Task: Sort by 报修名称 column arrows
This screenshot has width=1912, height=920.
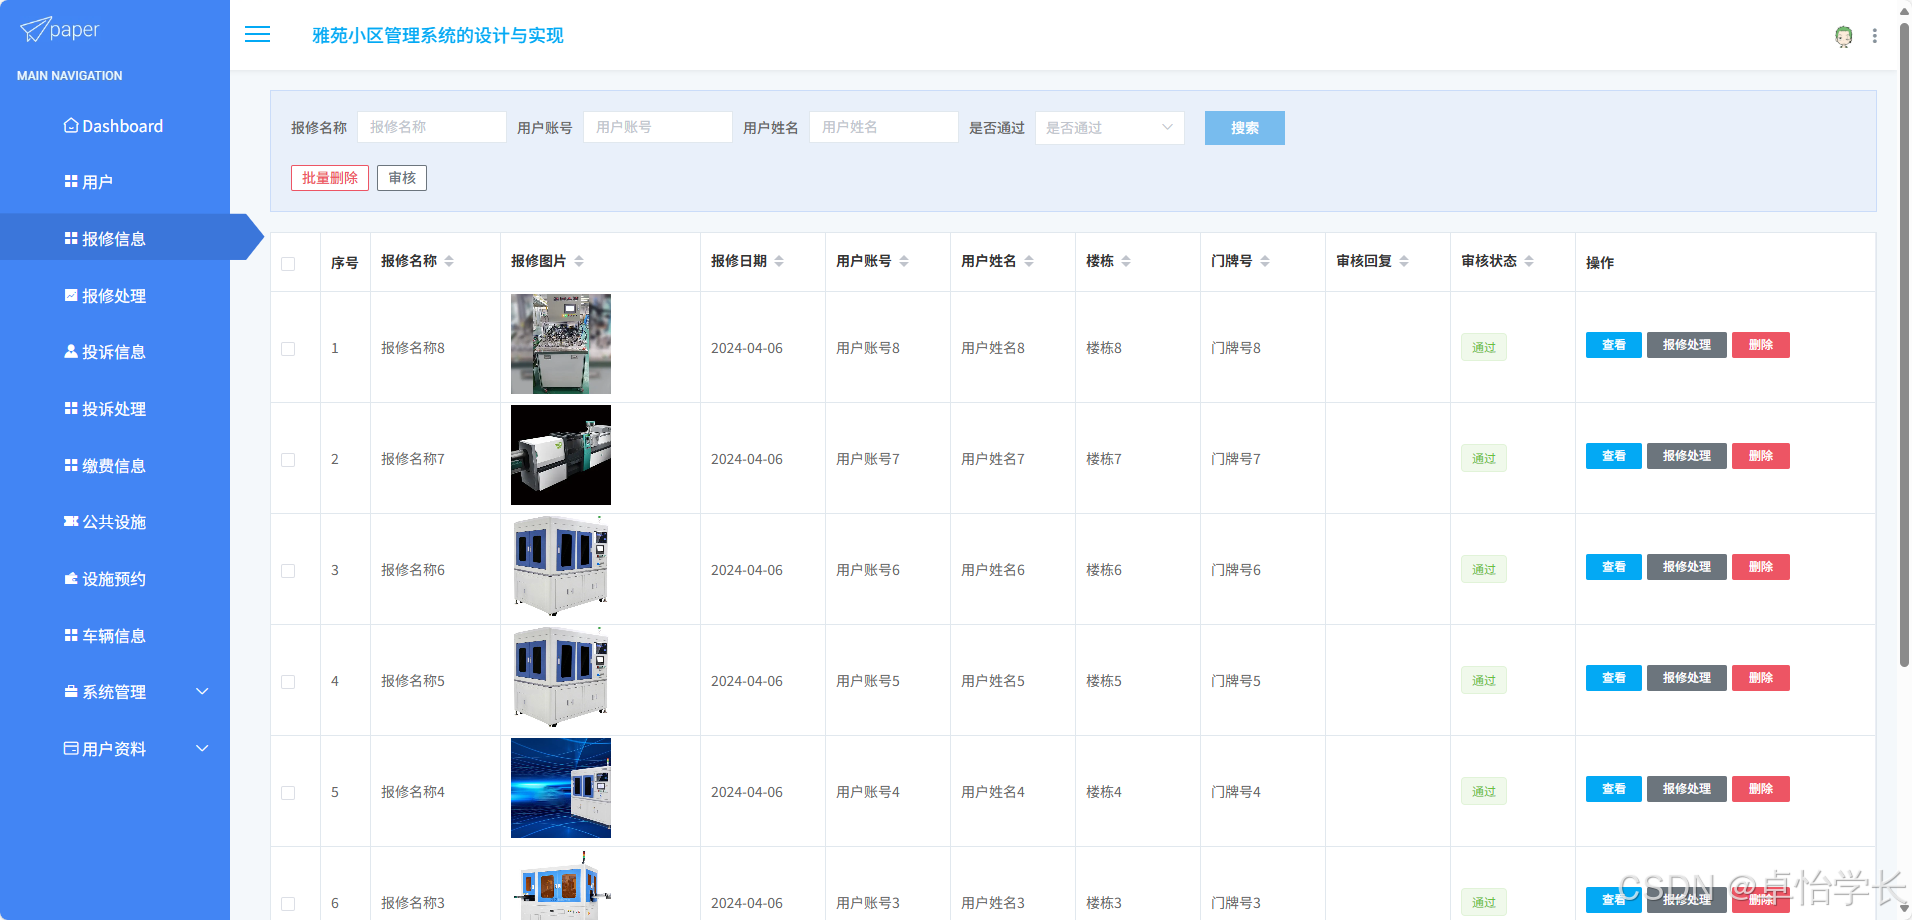Action: pos(449,261)
